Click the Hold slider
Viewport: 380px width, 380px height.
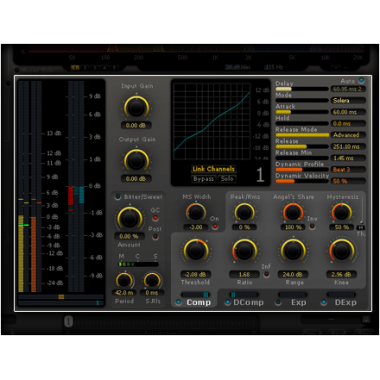(302, 124)
